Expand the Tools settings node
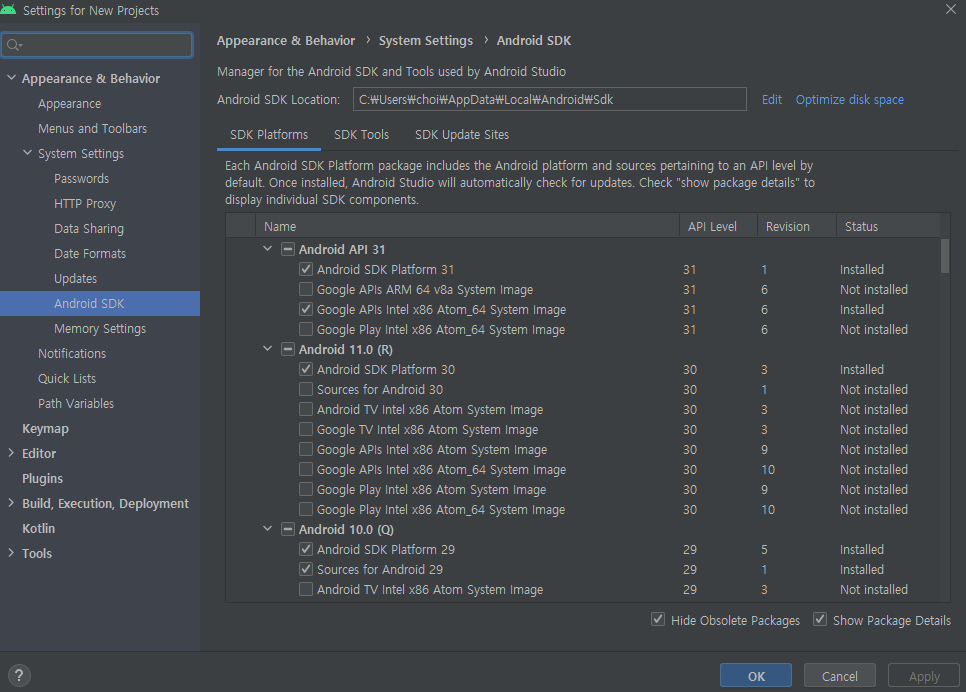This screenshot has height=692, width=966. 11,553
